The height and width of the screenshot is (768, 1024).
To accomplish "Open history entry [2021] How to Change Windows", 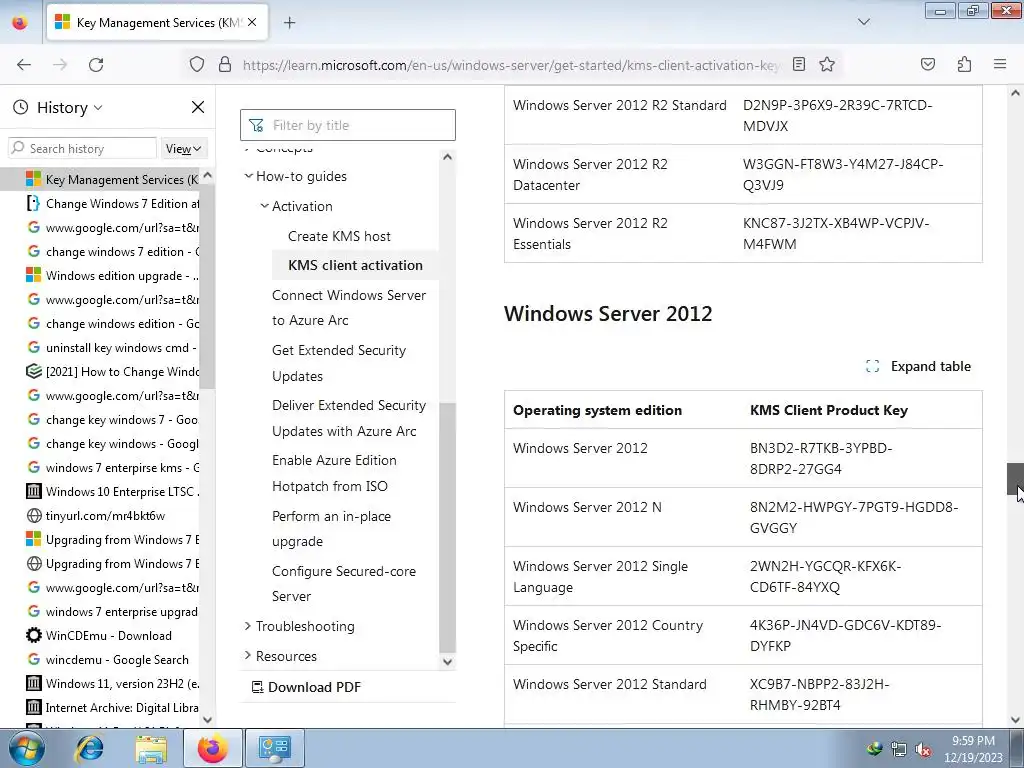I will click(111, 372).
